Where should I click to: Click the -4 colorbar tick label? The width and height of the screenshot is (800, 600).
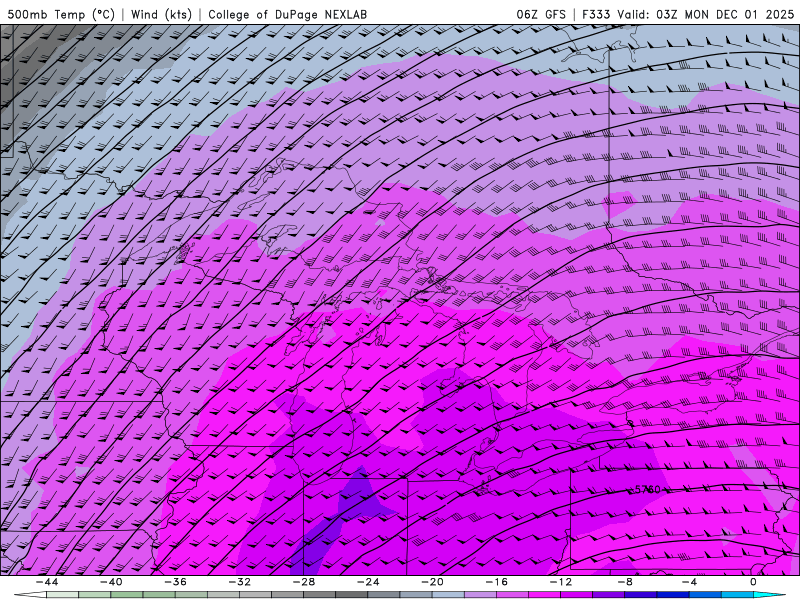689,582
